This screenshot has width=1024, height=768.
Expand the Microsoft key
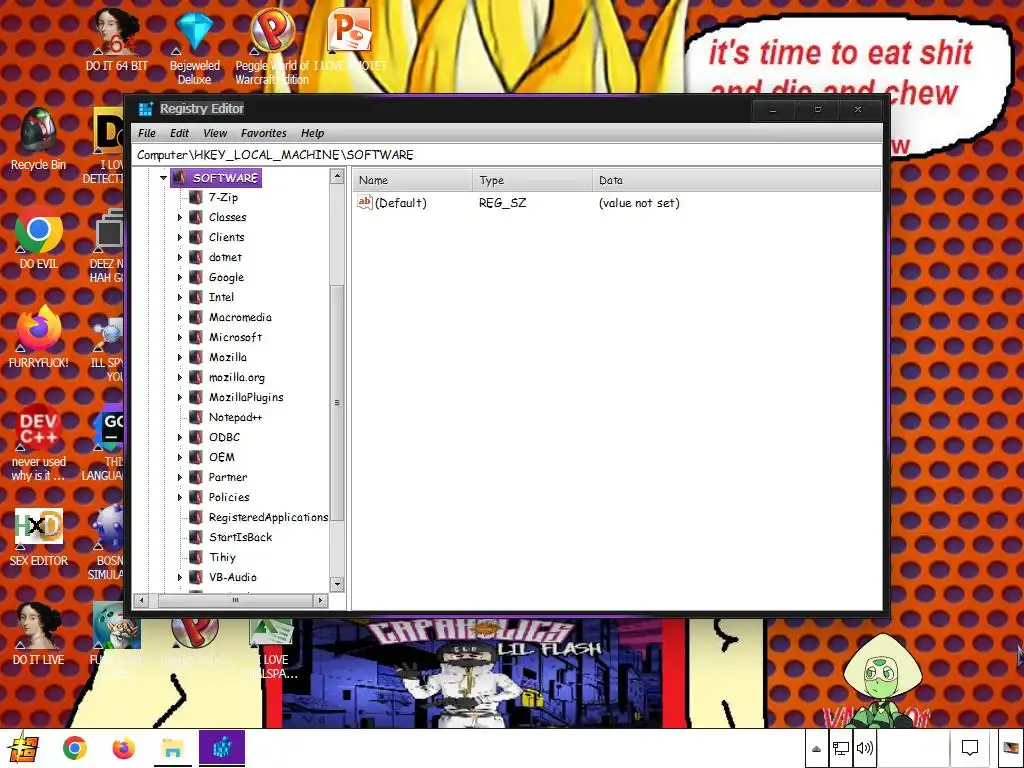pos(180,338)
